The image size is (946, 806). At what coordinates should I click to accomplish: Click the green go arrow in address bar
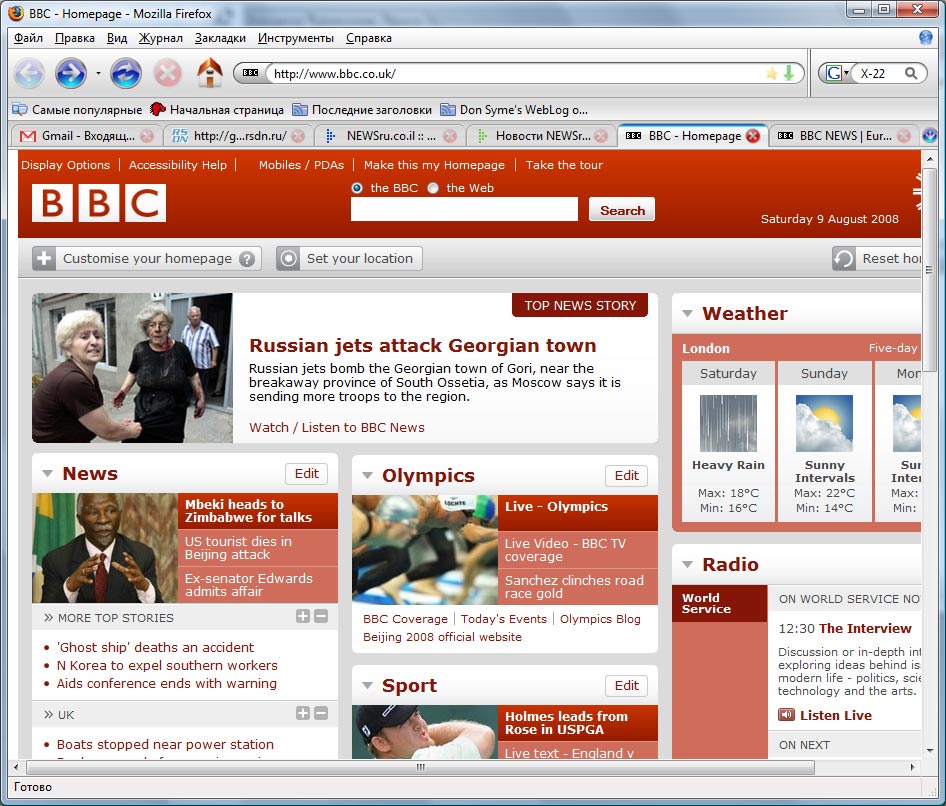[789, 74]
